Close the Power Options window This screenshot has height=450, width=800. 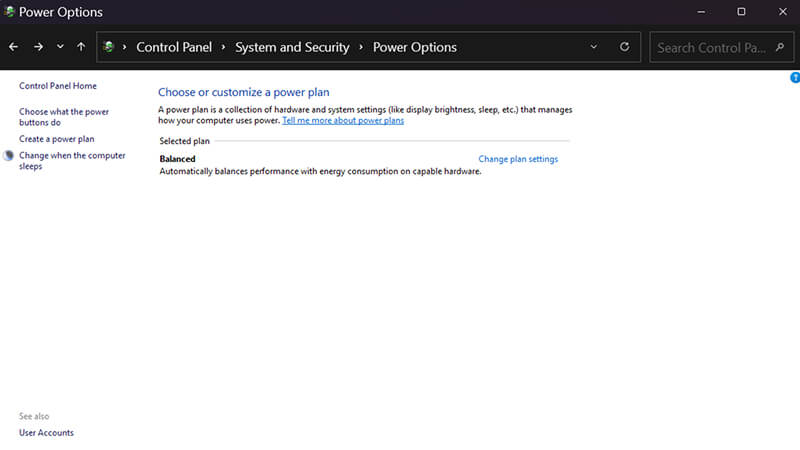(783, 12)
